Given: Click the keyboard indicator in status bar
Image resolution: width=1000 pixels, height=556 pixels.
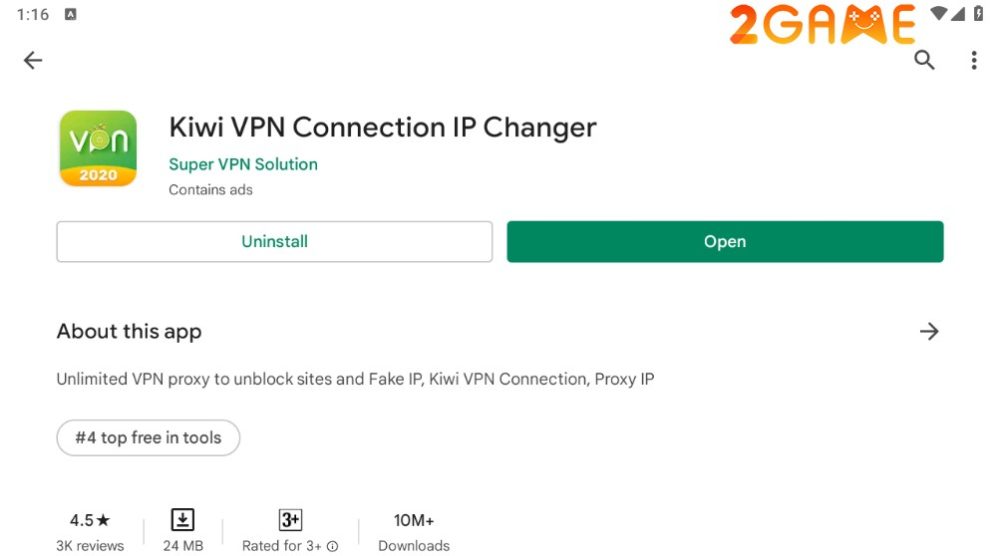Looking at the screenshot, I should click(x=70, y=15).
